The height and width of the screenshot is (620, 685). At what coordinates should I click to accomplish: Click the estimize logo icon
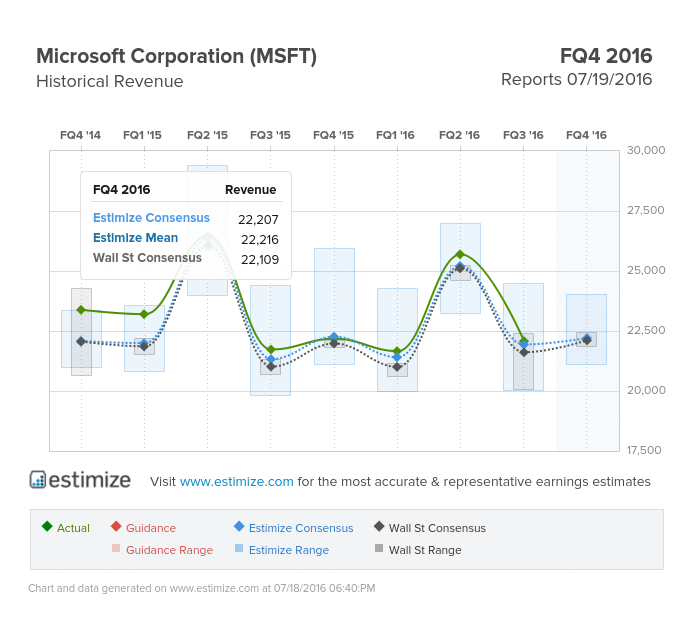coord(38,479)
